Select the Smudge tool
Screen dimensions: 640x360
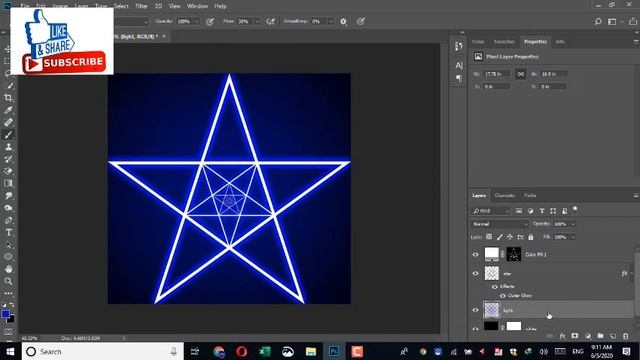pos(8,196)
